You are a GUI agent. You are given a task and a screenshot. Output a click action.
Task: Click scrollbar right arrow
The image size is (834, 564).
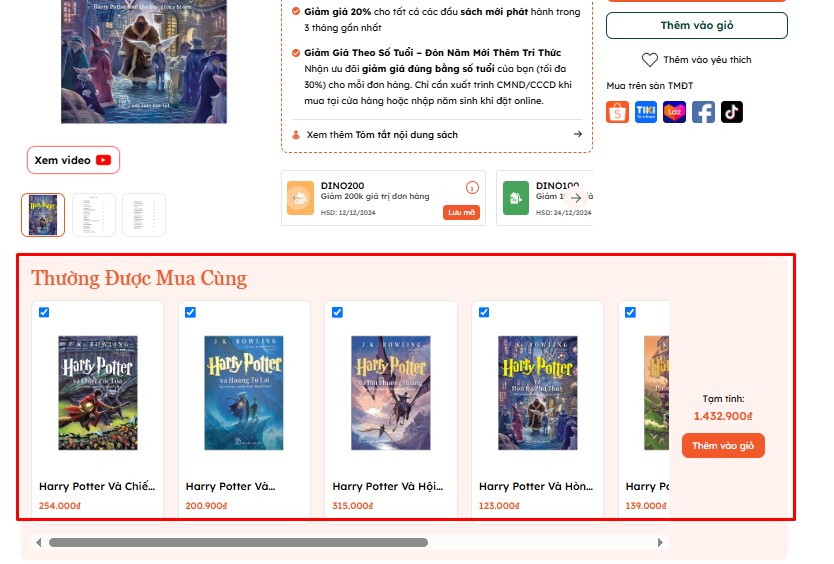[x=660, y=543]
